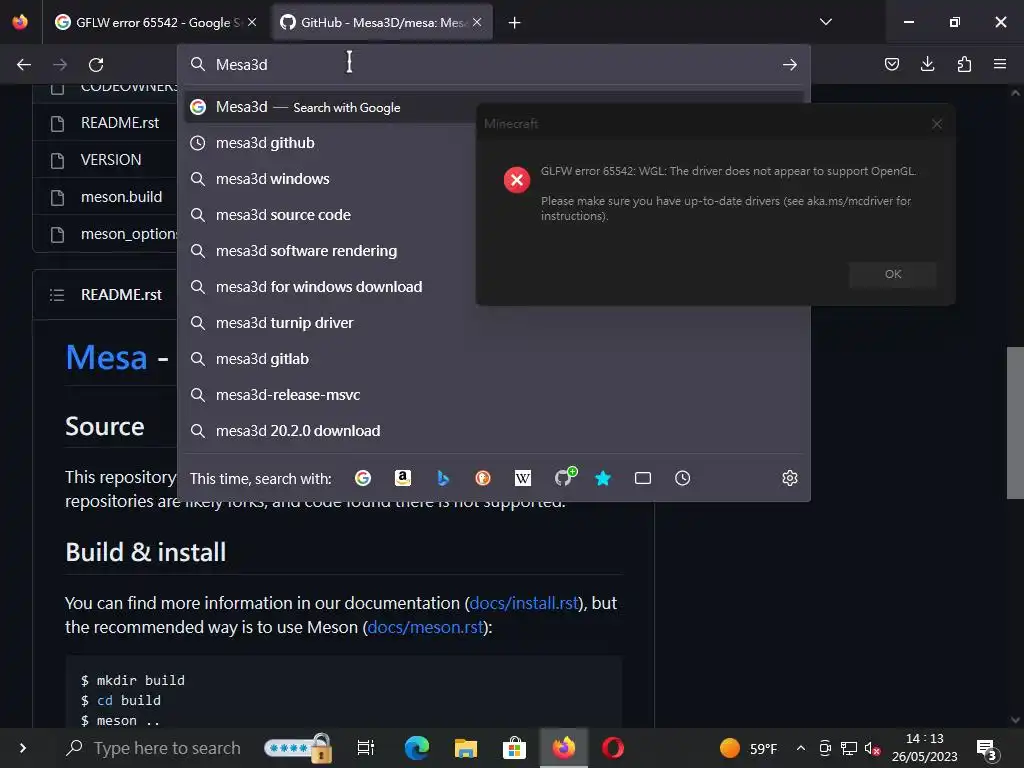Select 'mesa3d 20.2.0 download' suggestion

(493, 430)
